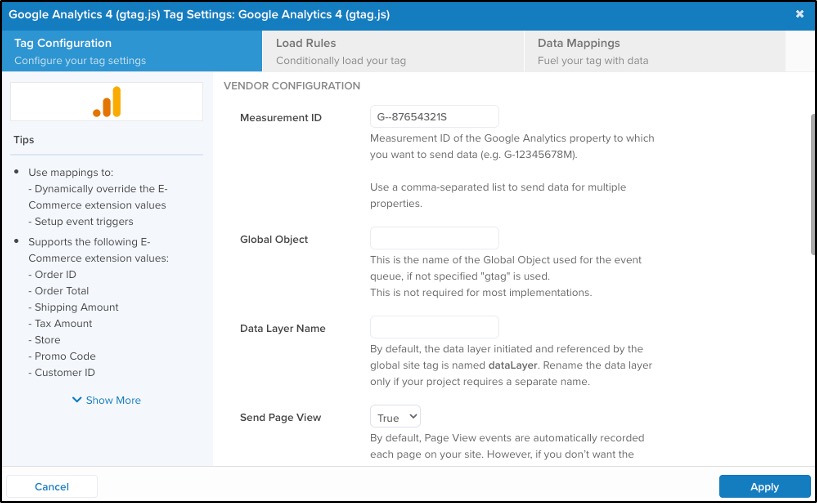Cancel the tag settings changes
Screen dimensions: 818x504
point(51,487)
